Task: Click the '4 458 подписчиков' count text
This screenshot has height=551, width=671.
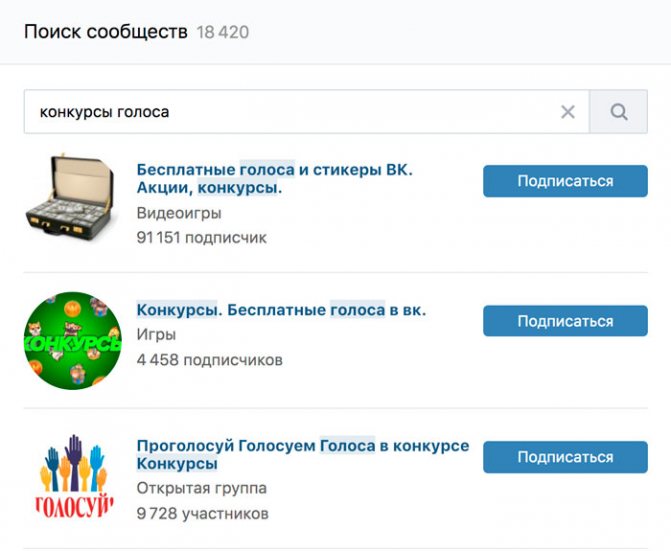Action: [x=210, y=360]
